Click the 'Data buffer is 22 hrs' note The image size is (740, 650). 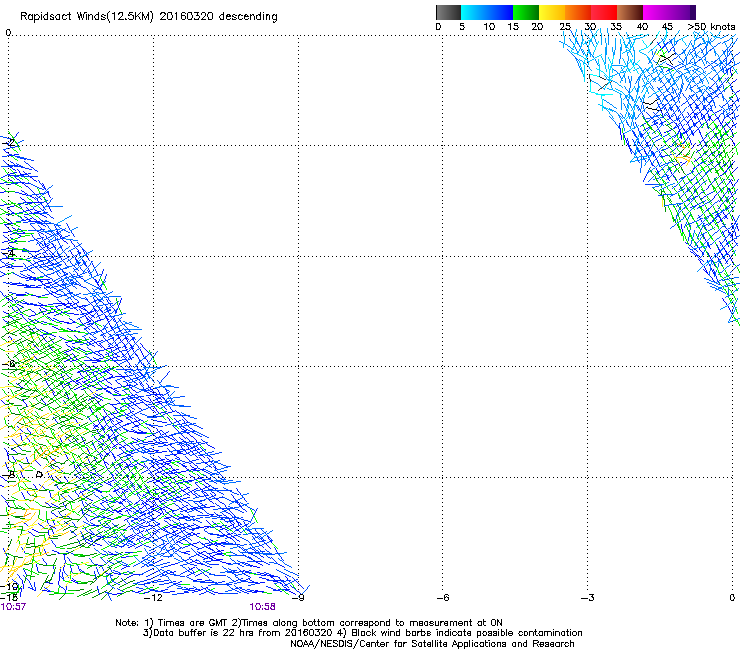point(362,633)
